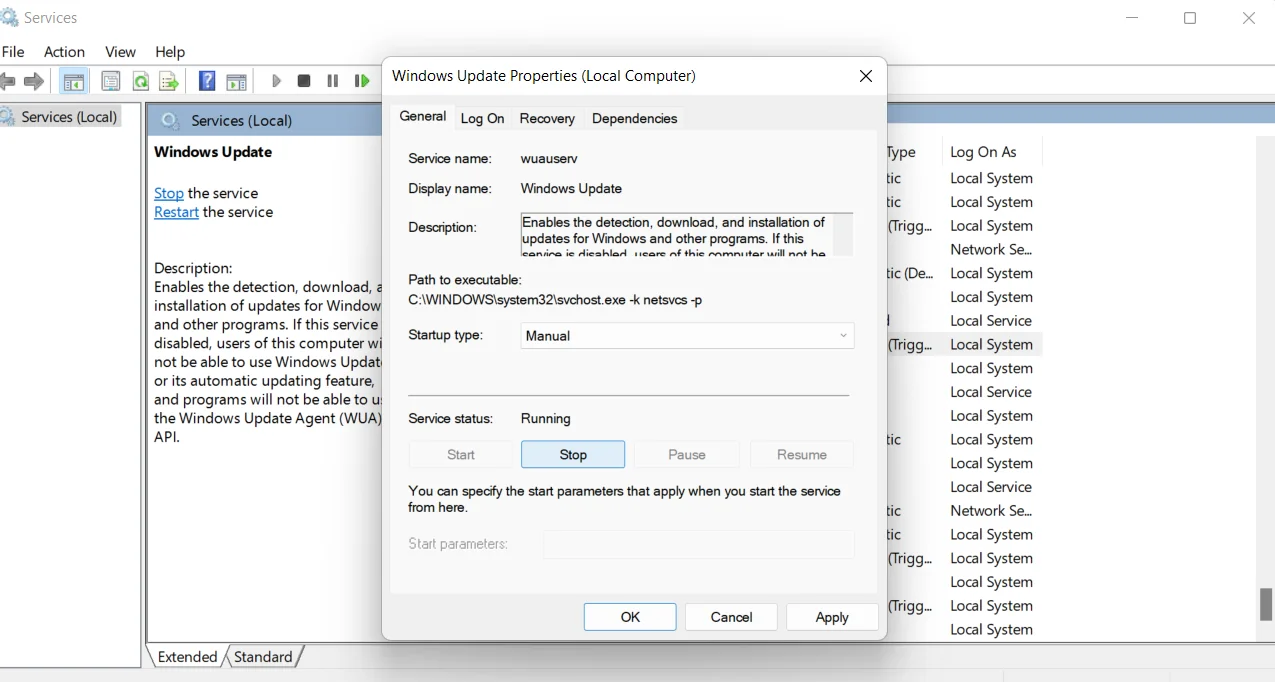1275x682 pixels.
Task: Click the grayed-out Pause button
Action: point(687,455)
